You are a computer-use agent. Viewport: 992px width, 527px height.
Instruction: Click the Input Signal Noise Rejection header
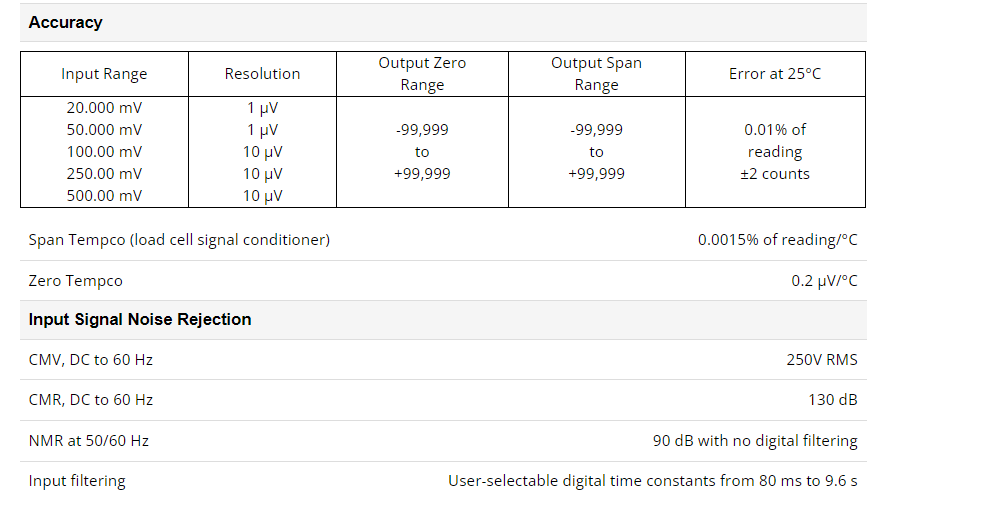coord(140,319)
